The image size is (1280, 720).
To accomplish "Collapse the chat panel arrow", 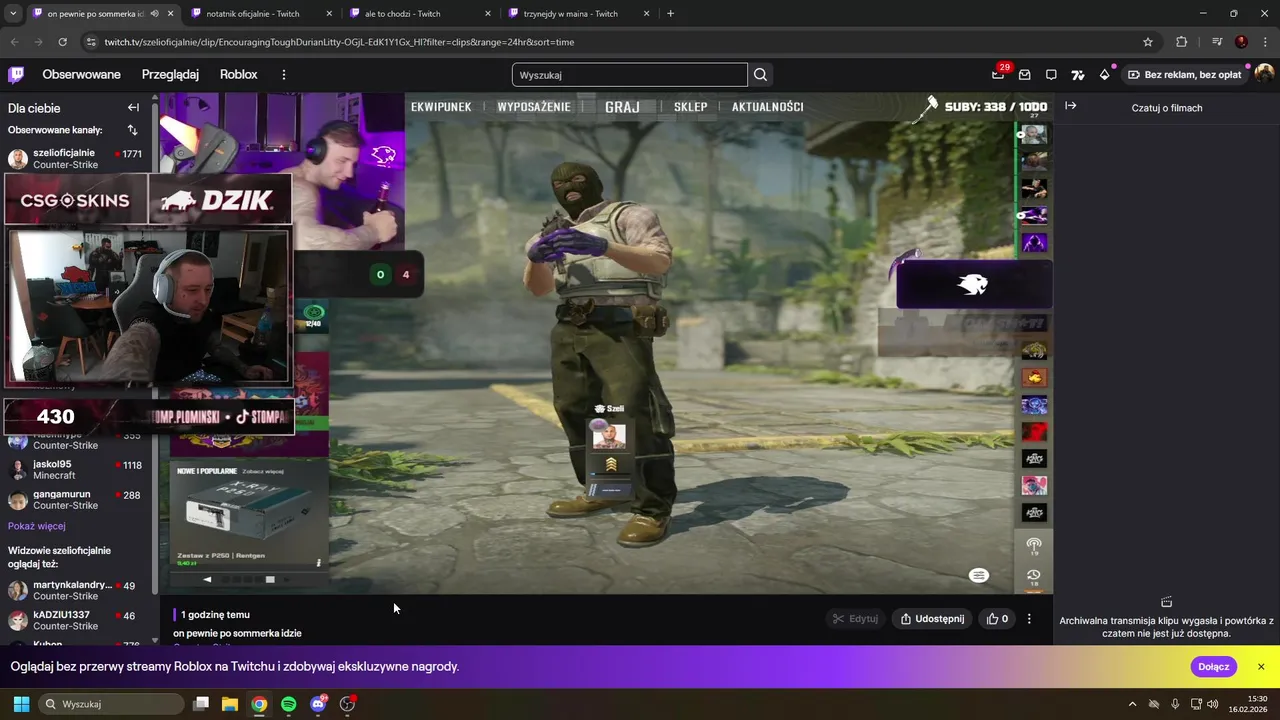I will point(1071,106).
